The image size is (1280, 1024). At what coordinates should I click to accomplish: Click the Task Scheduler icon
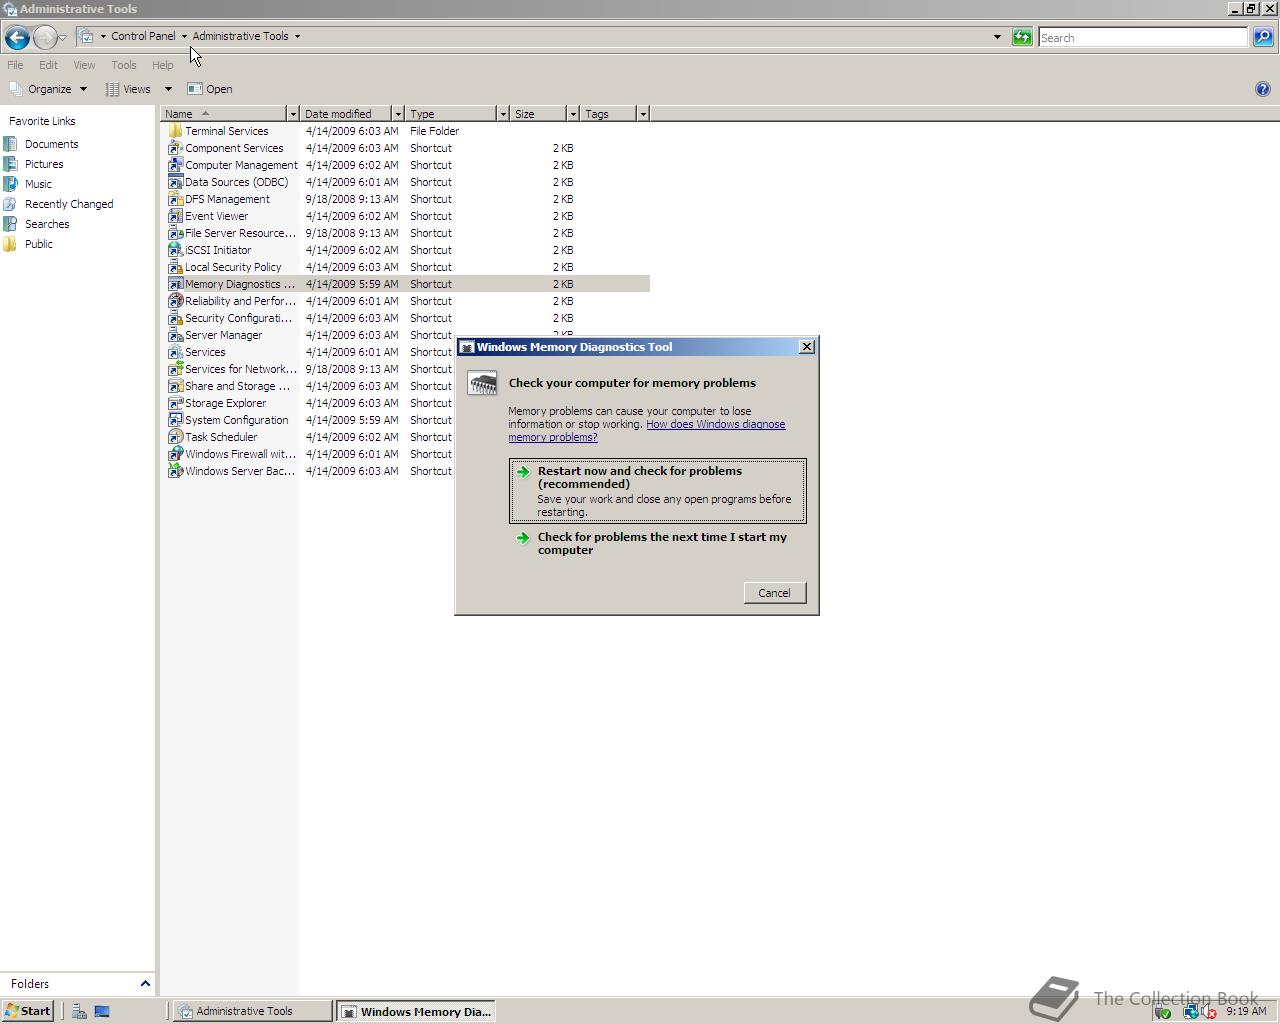tap(175, 437)
